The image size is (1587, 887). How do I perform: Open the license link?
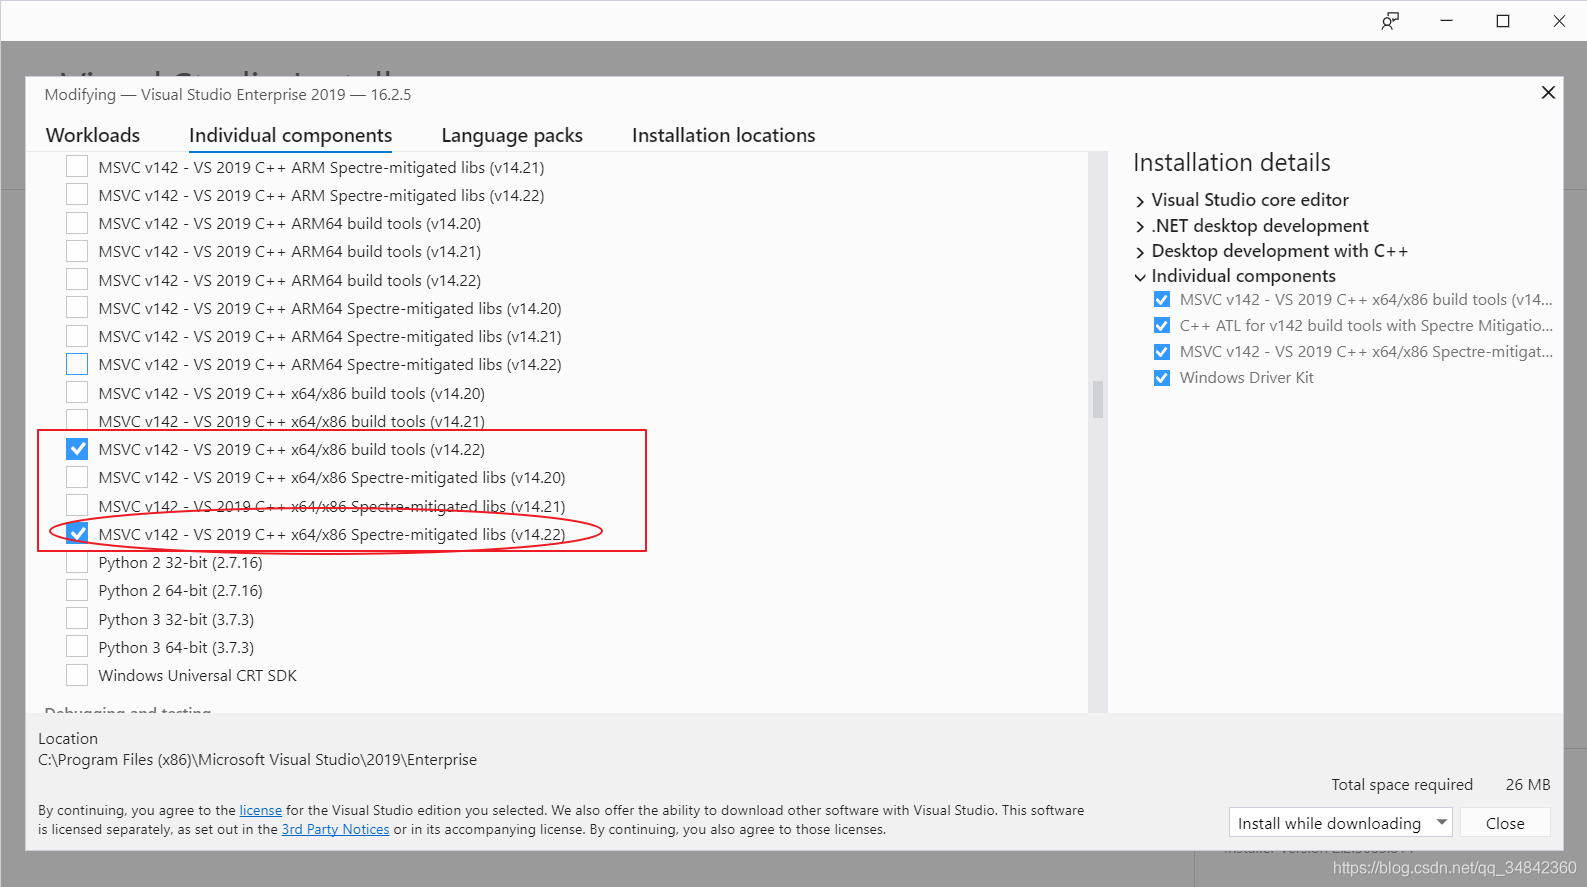point(260,811)
